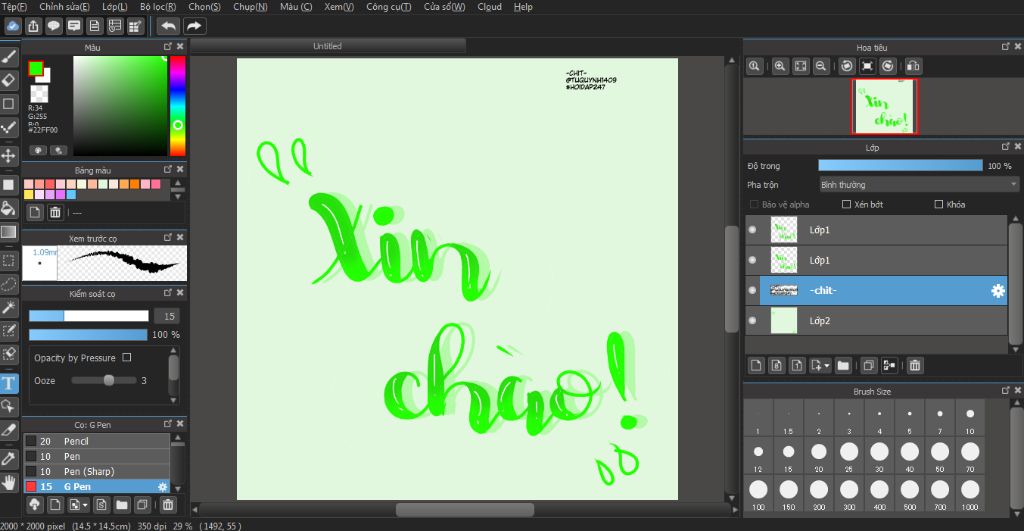Zoom in using navigator magnifier plus
This screenshot has height=531, width=1024.
pyautogui.click(x=780, y=66)
